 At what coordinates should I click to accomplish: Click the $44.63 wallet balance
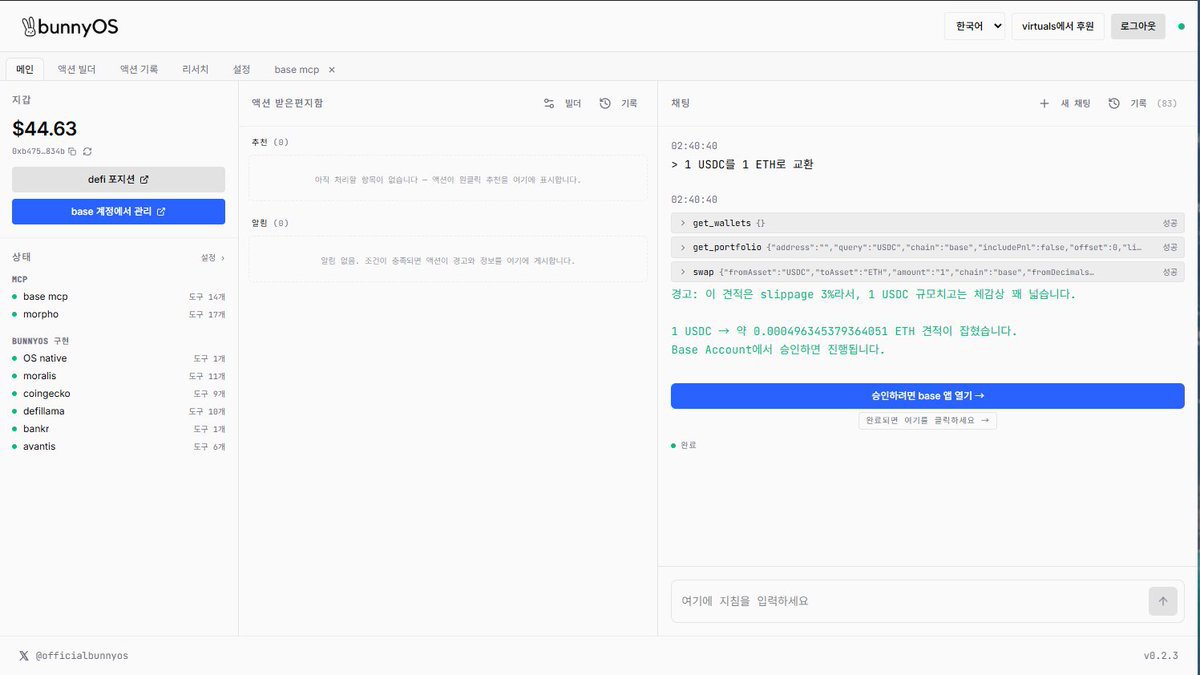coord(44,129)
